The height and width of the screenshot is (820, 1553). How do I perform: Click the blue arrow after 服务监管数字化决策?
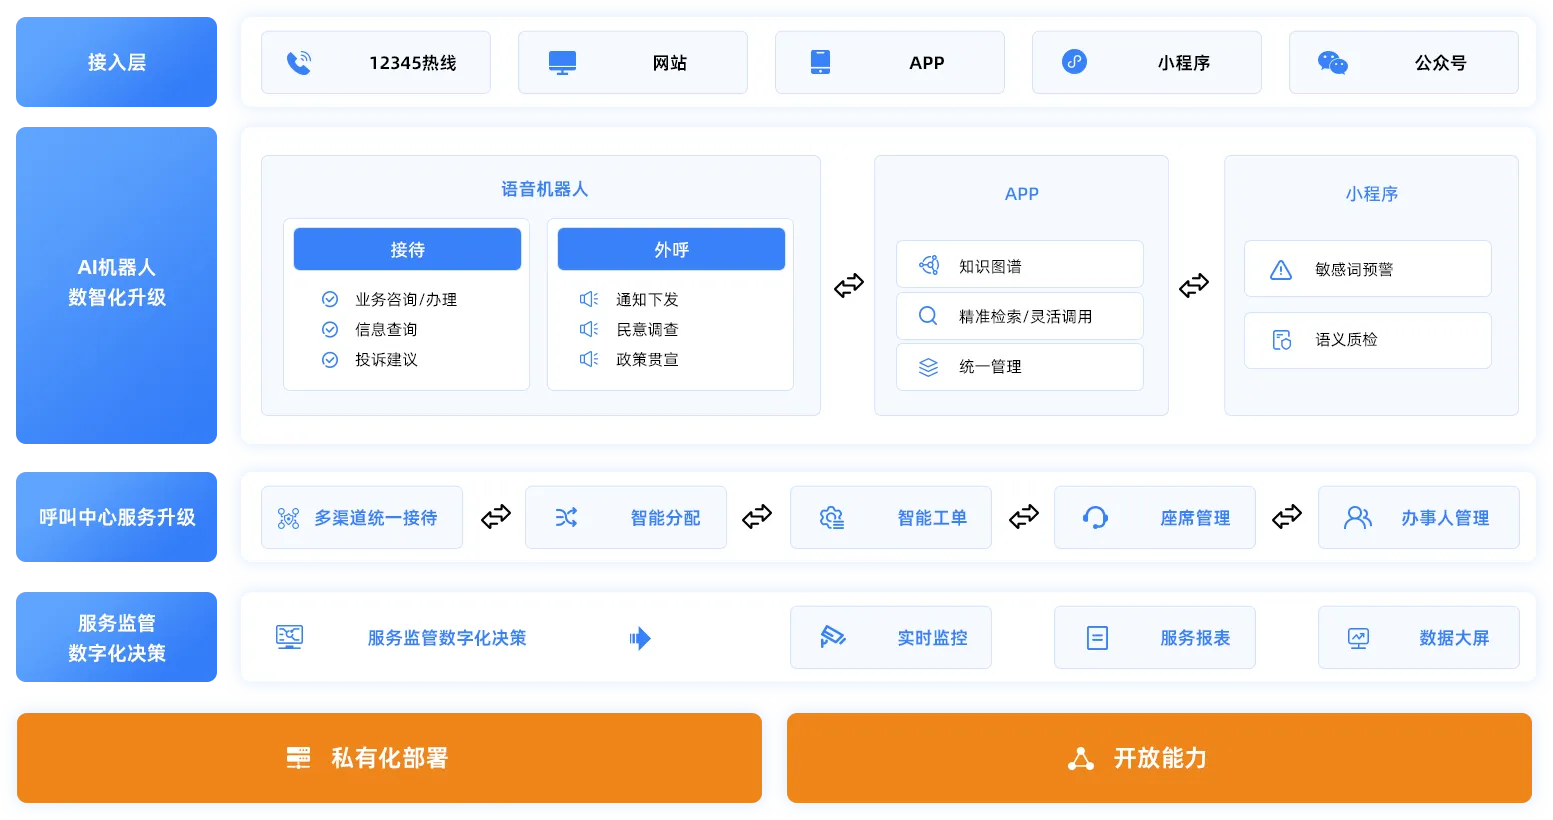pyautogui.click(x=640, y=638)
